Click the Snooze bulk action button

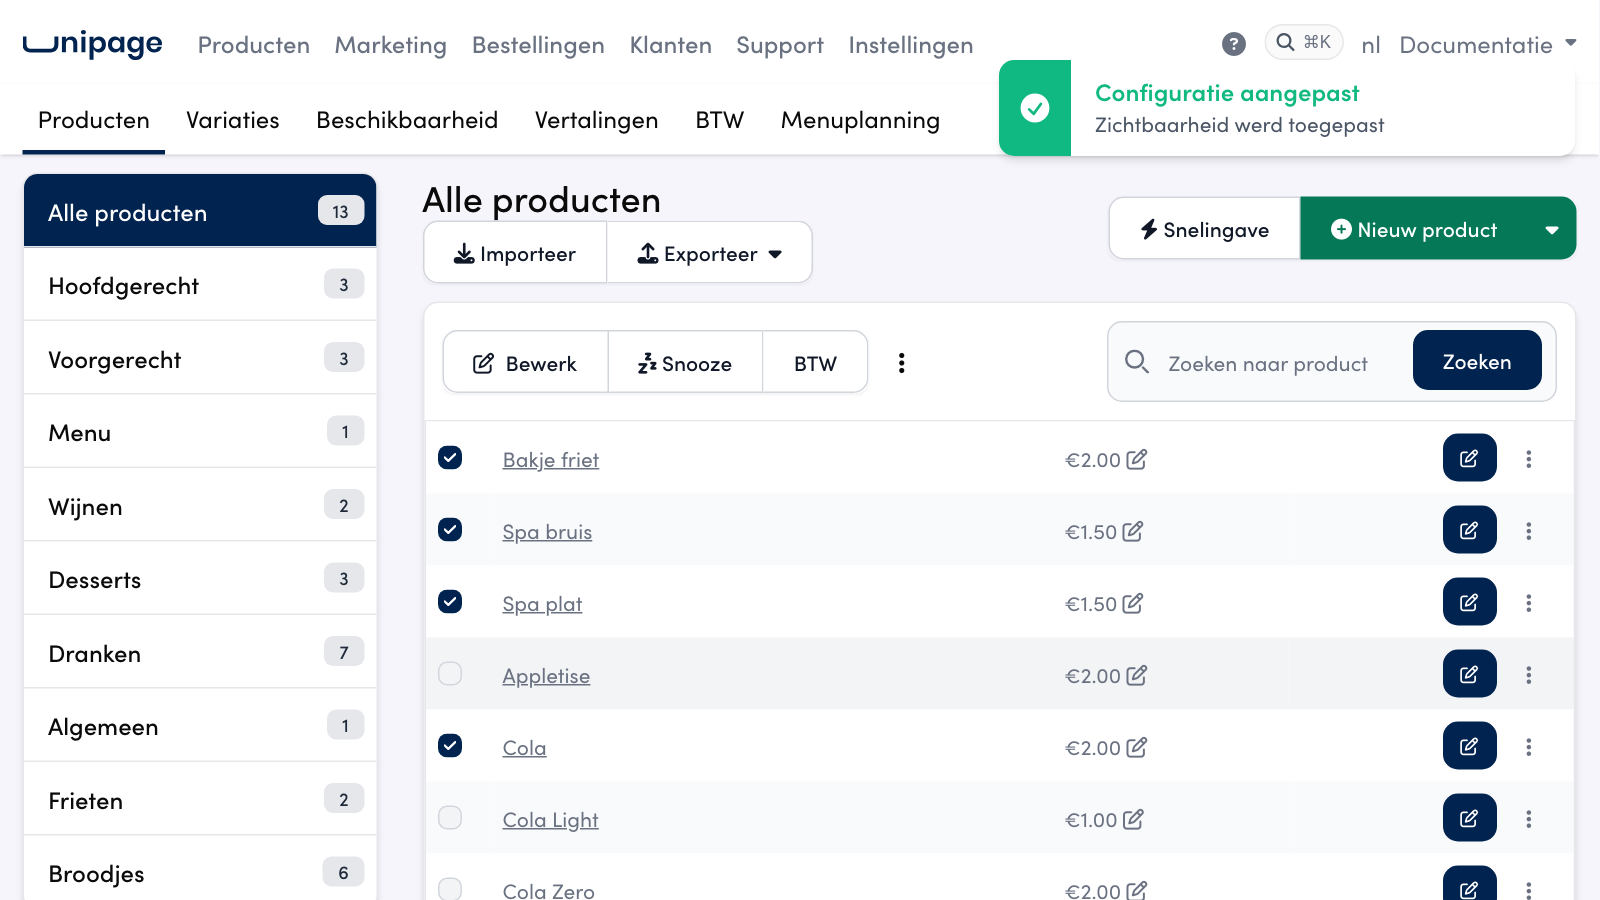click(685, 363)
